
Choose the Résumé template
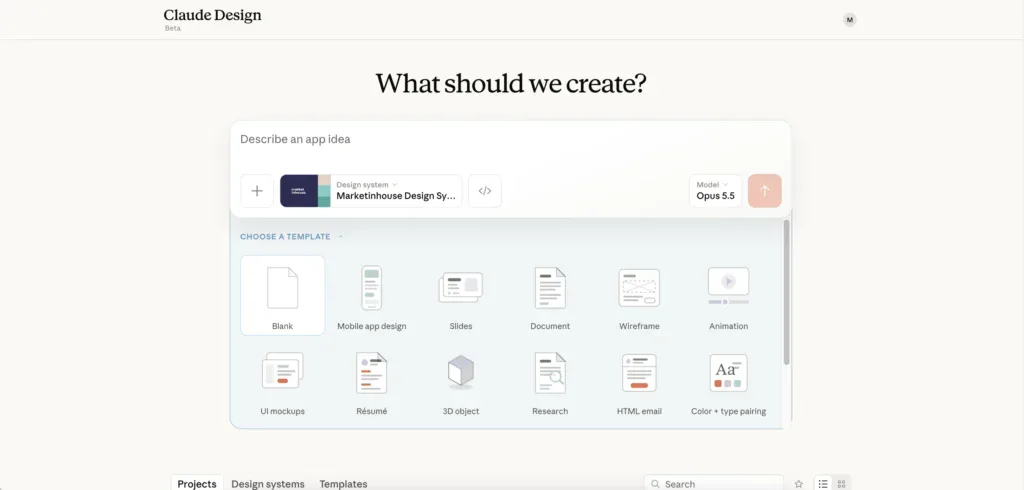point(372,382)
